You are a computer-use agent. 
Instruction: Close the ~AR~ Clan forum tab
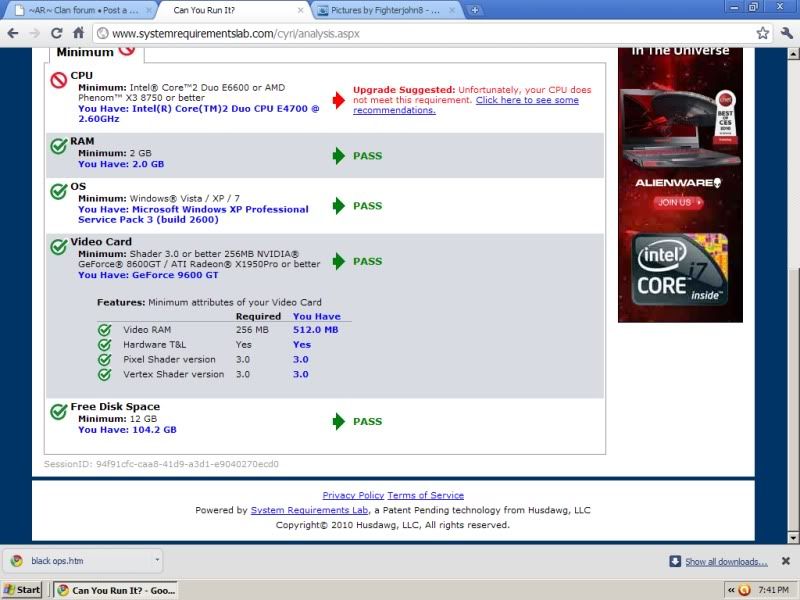pyautogui.click(x=149, y=10)
